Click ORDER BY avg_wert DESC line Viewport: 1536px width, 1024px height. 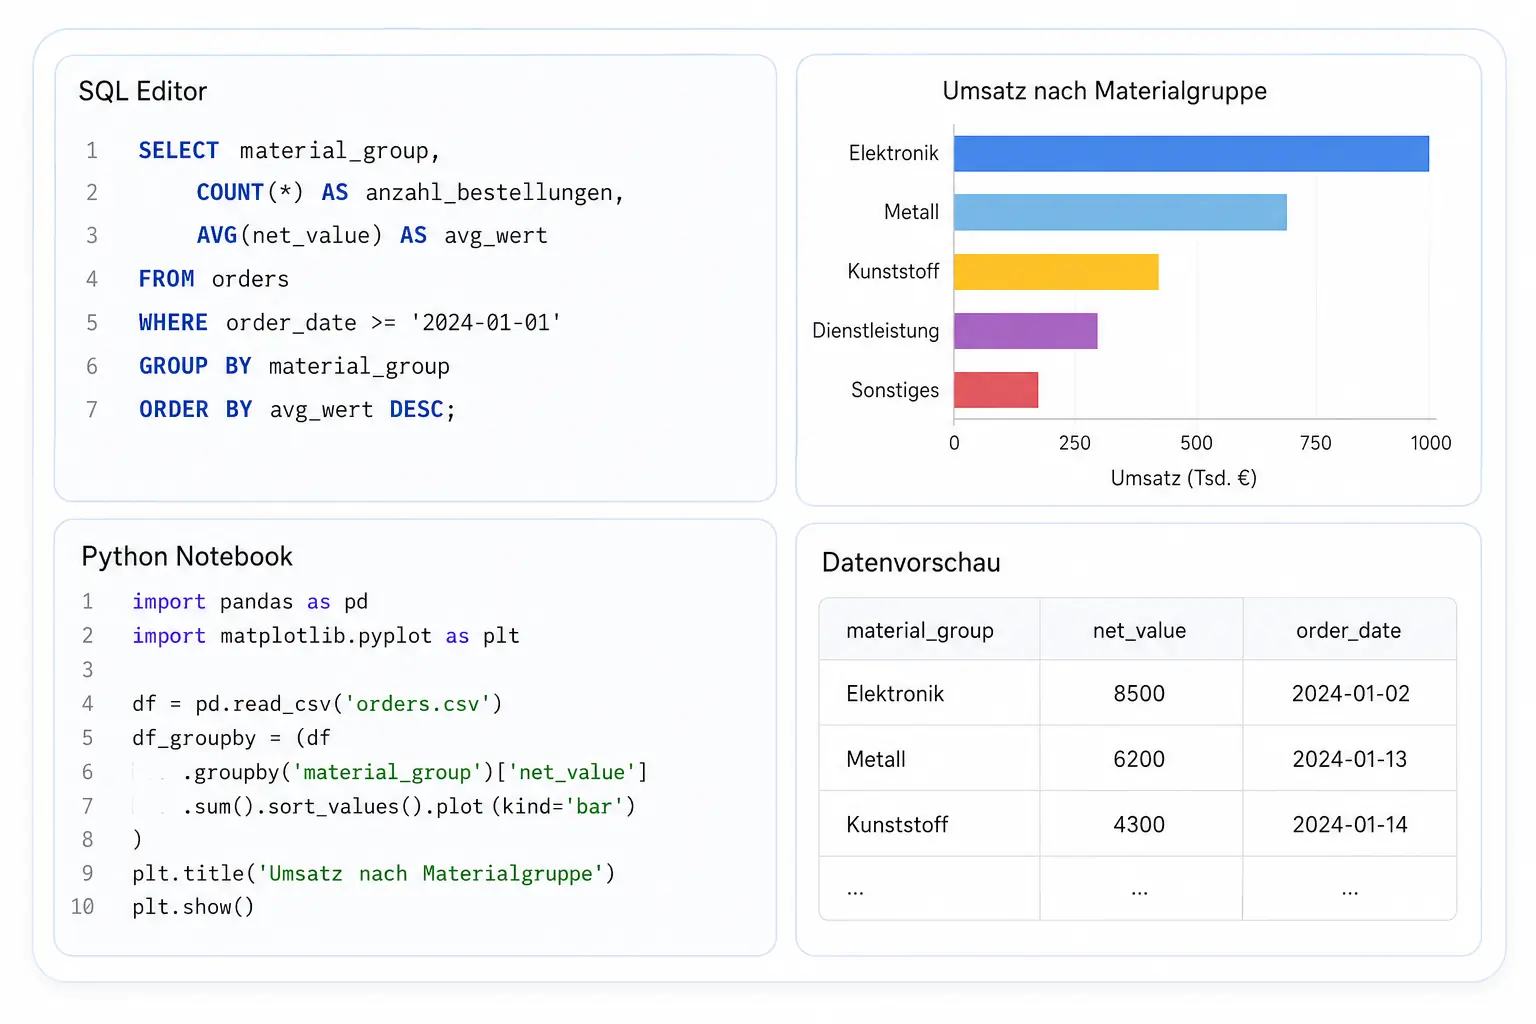click(x=297, y=410)
